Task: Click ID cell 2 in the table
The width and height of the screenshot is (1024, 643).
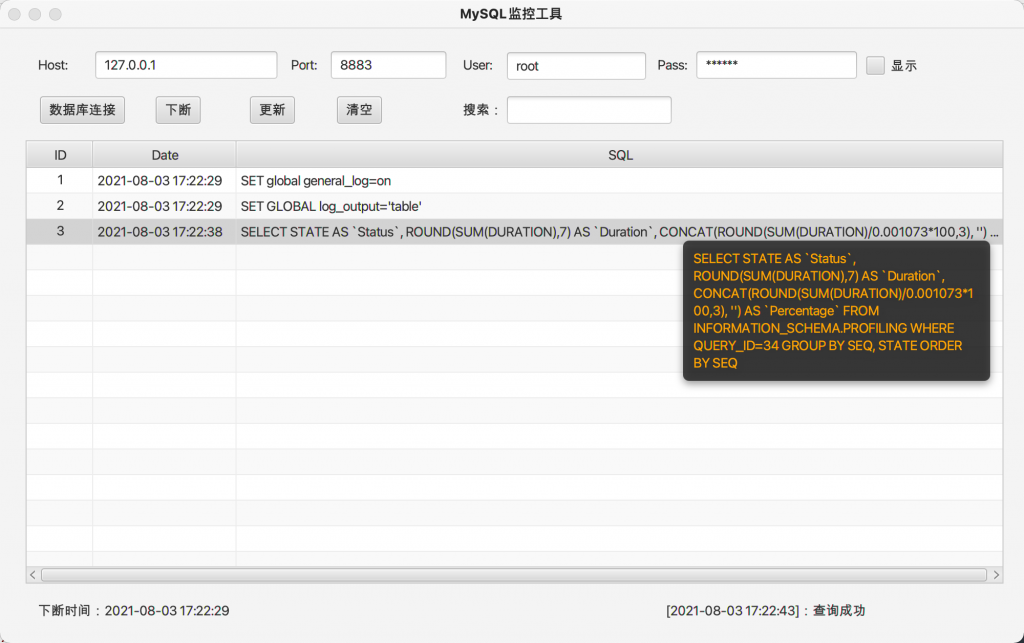Action: (60, 206)
